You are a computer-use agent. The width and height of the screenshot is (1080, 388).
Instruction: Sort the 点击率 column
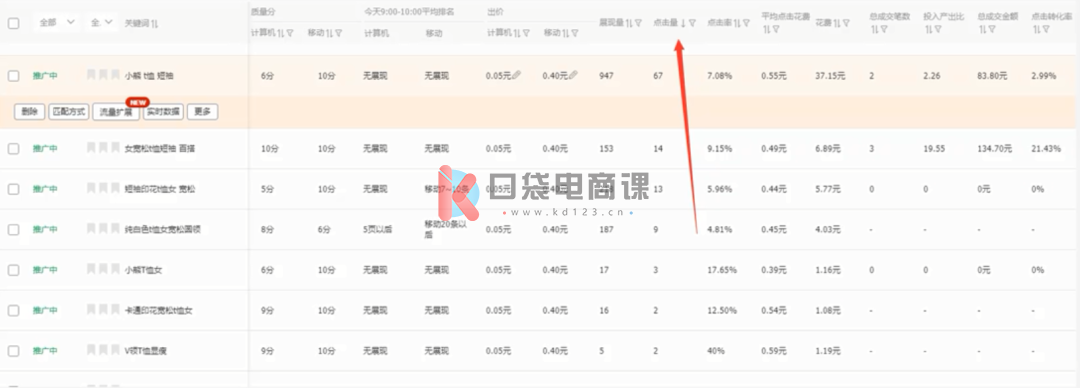tap(737, 23)
